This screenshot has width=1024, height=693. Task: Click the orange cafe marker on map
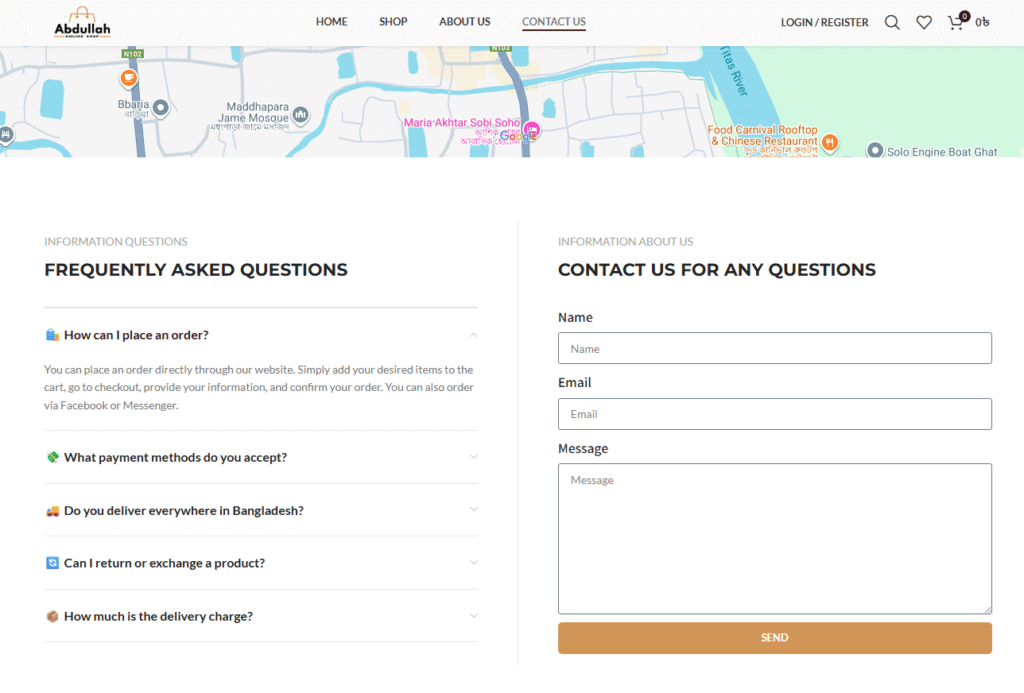(x=129, y=77)
